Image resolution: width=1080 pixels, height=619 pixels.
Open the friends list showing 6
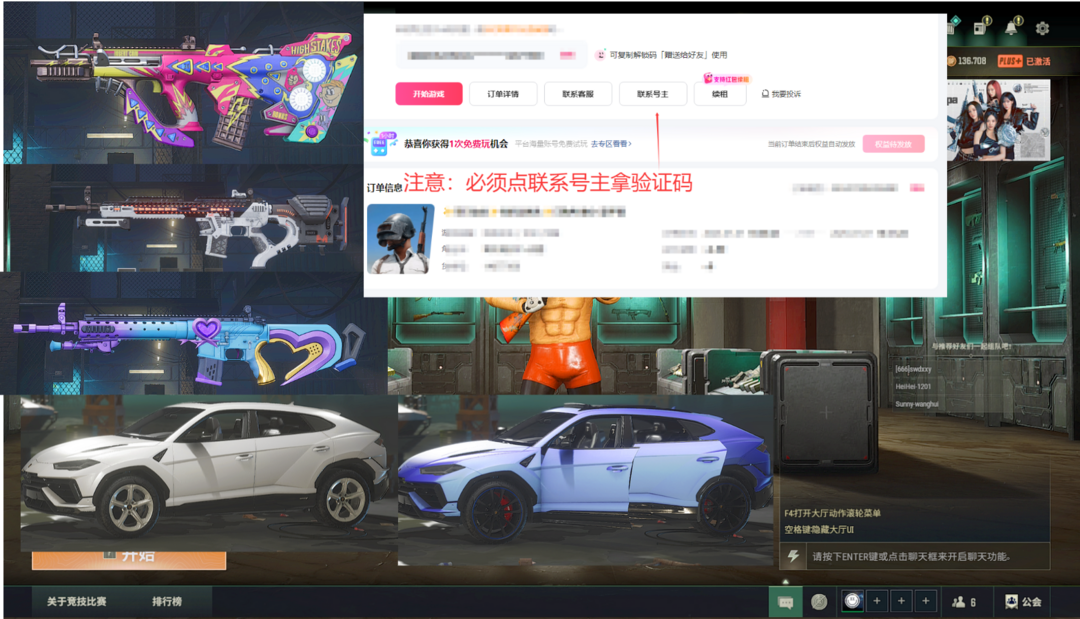pyautogui.click(x=964, y=602)
